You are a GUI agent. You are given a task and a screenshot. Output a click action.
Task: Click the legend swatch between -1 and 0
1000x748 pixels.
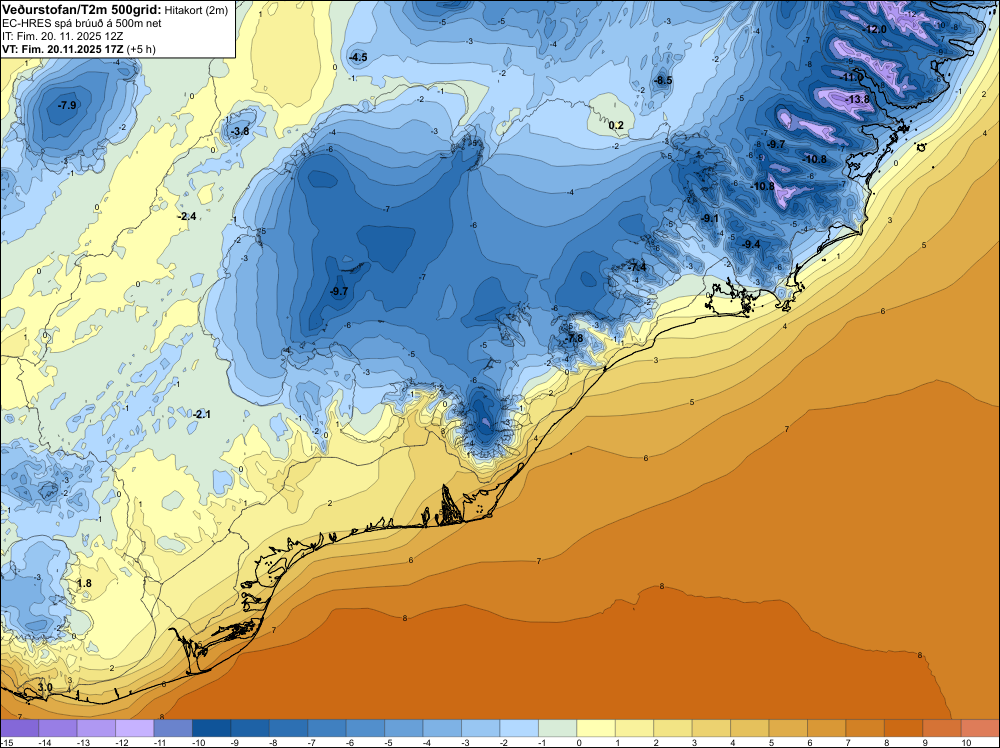557,728
